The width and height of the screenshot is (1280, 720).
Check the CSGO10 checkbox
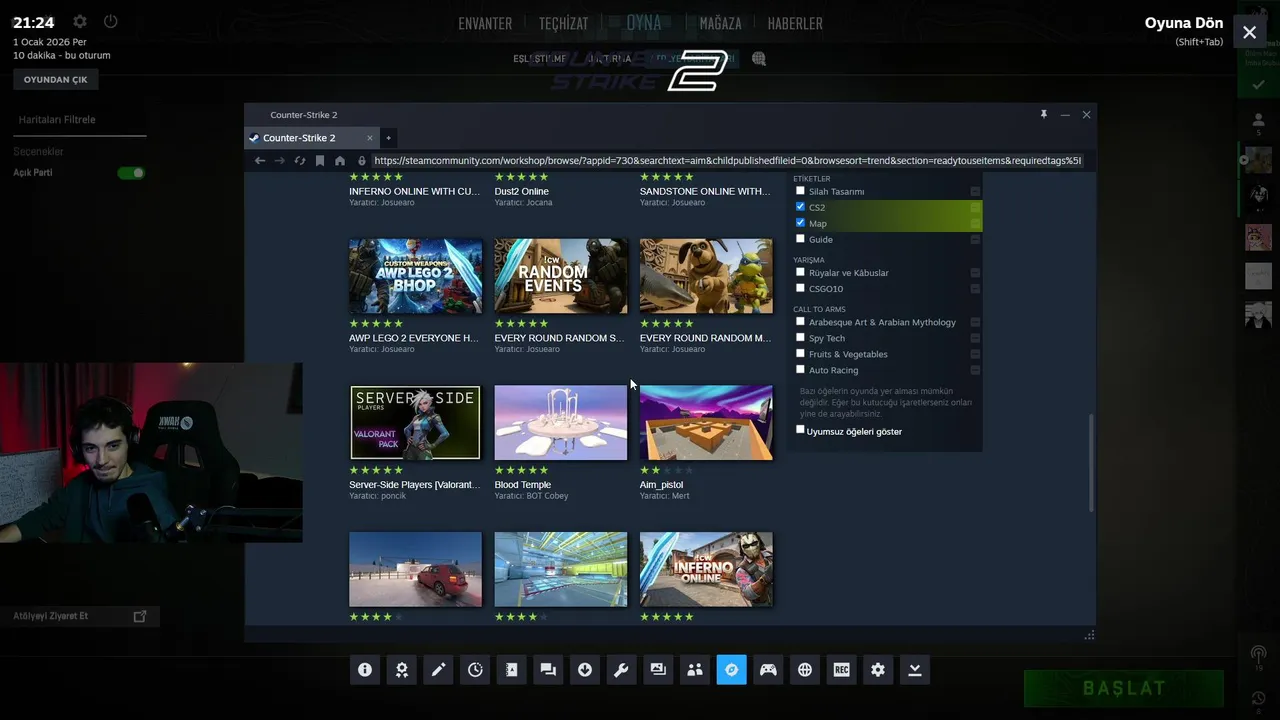(800, 287)
